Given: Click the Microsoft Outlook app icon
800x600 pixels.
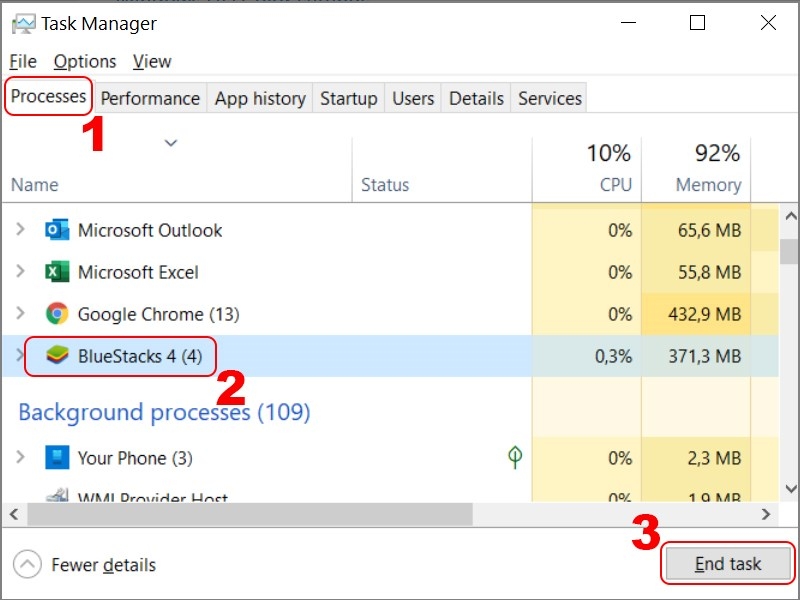Looking at the screenshot, I should click(x=57, y=230).
